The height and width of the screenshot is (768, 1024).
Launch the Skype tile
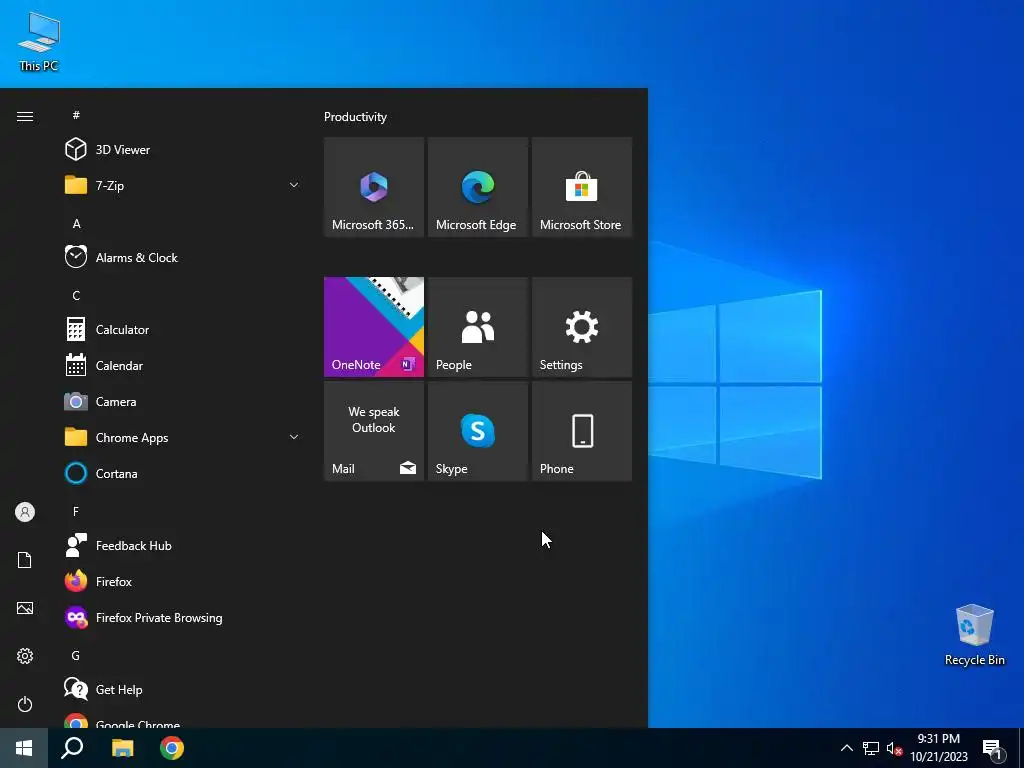(x=477, y=431)
